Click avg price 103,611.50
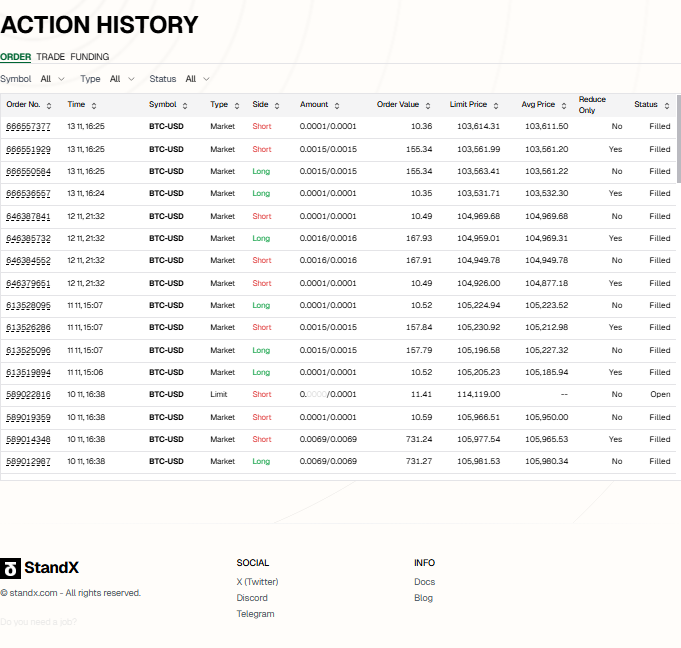This screenshot has height=648, width=681. 546,126
